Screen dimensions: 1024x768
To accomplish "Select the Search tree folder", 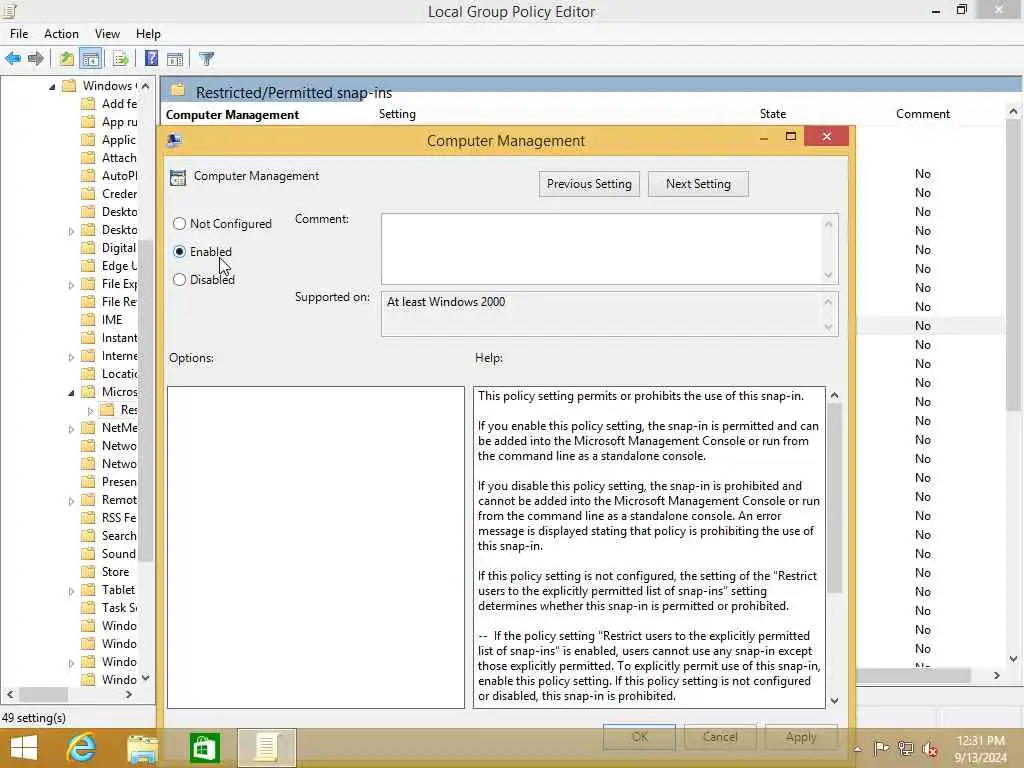I will pos(119,536).
